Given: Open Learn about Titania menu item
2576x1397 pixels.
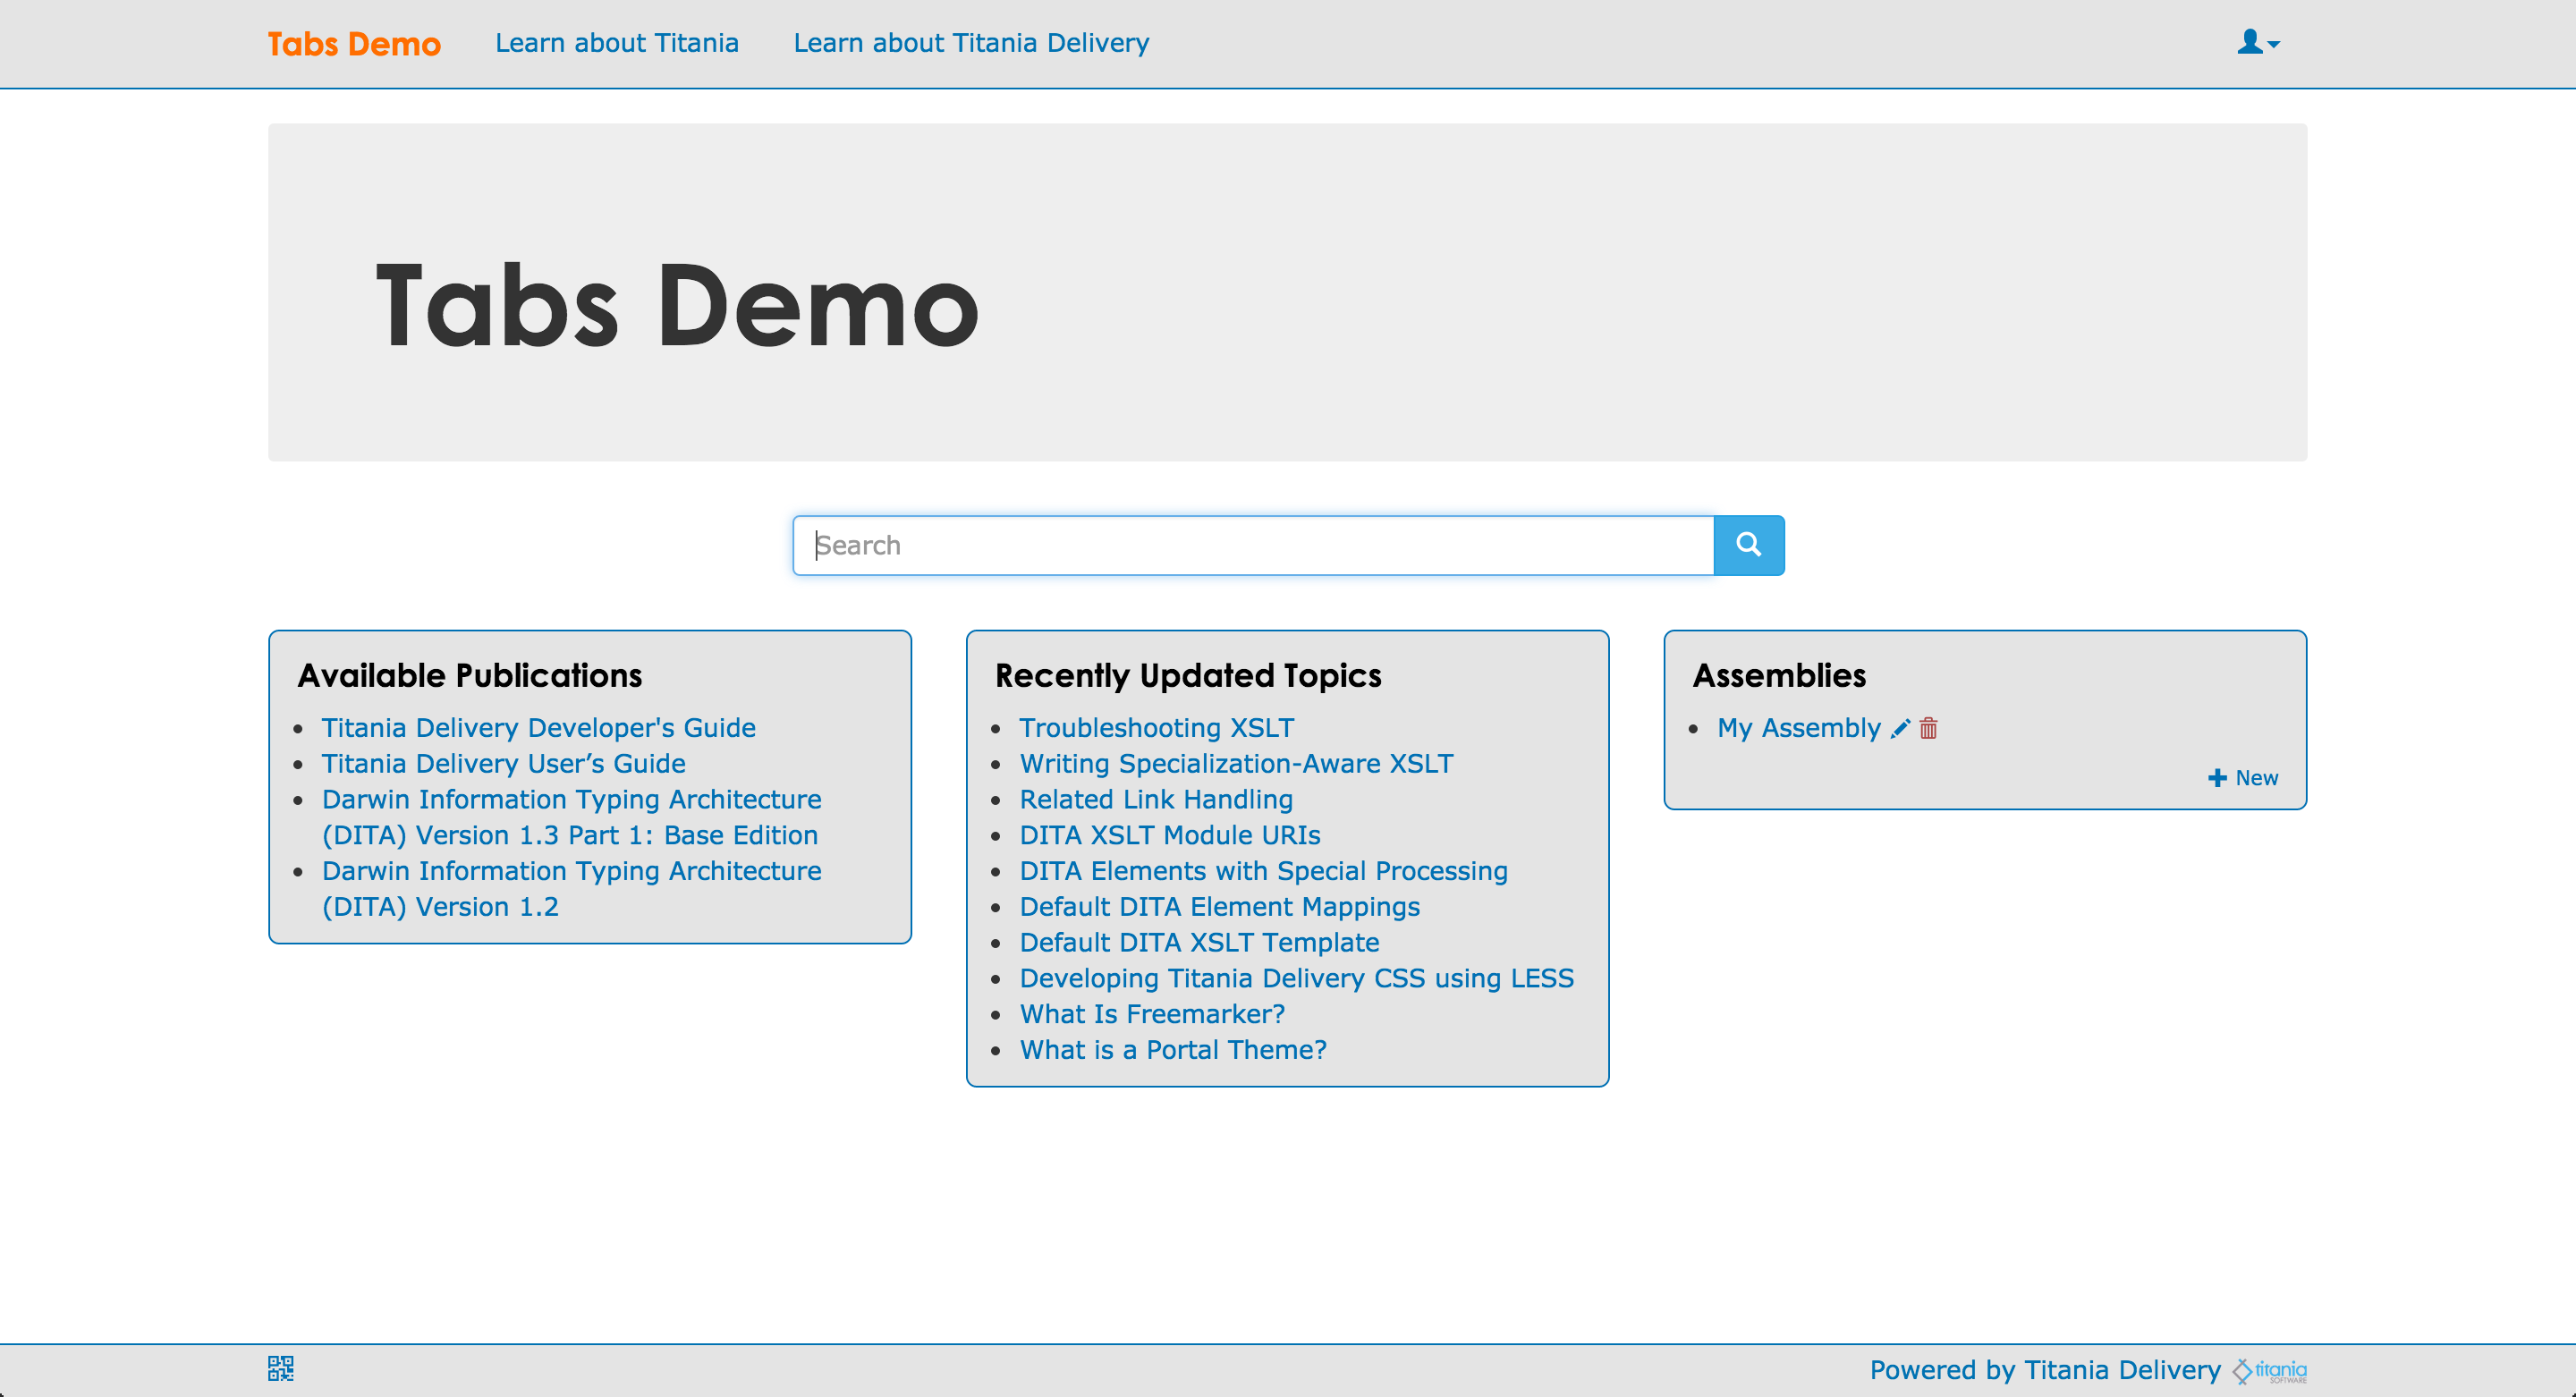Looking at the screenshot, I should 617,43.
